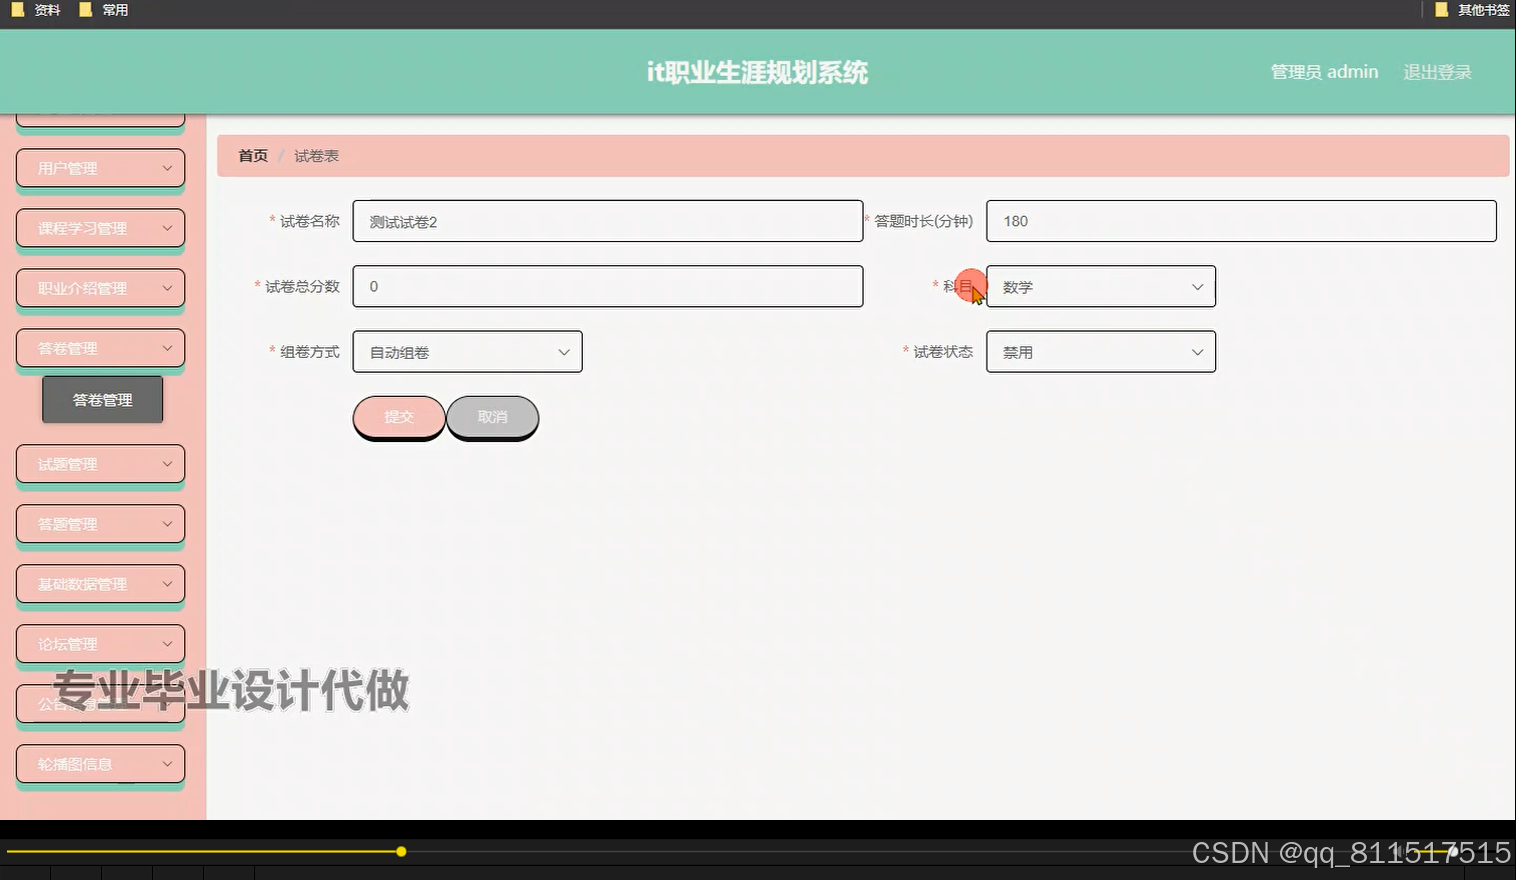Open the 科目 subject dropdown showing 数学
Viewport: 1516px width, 880px height.
(1100, 286)
